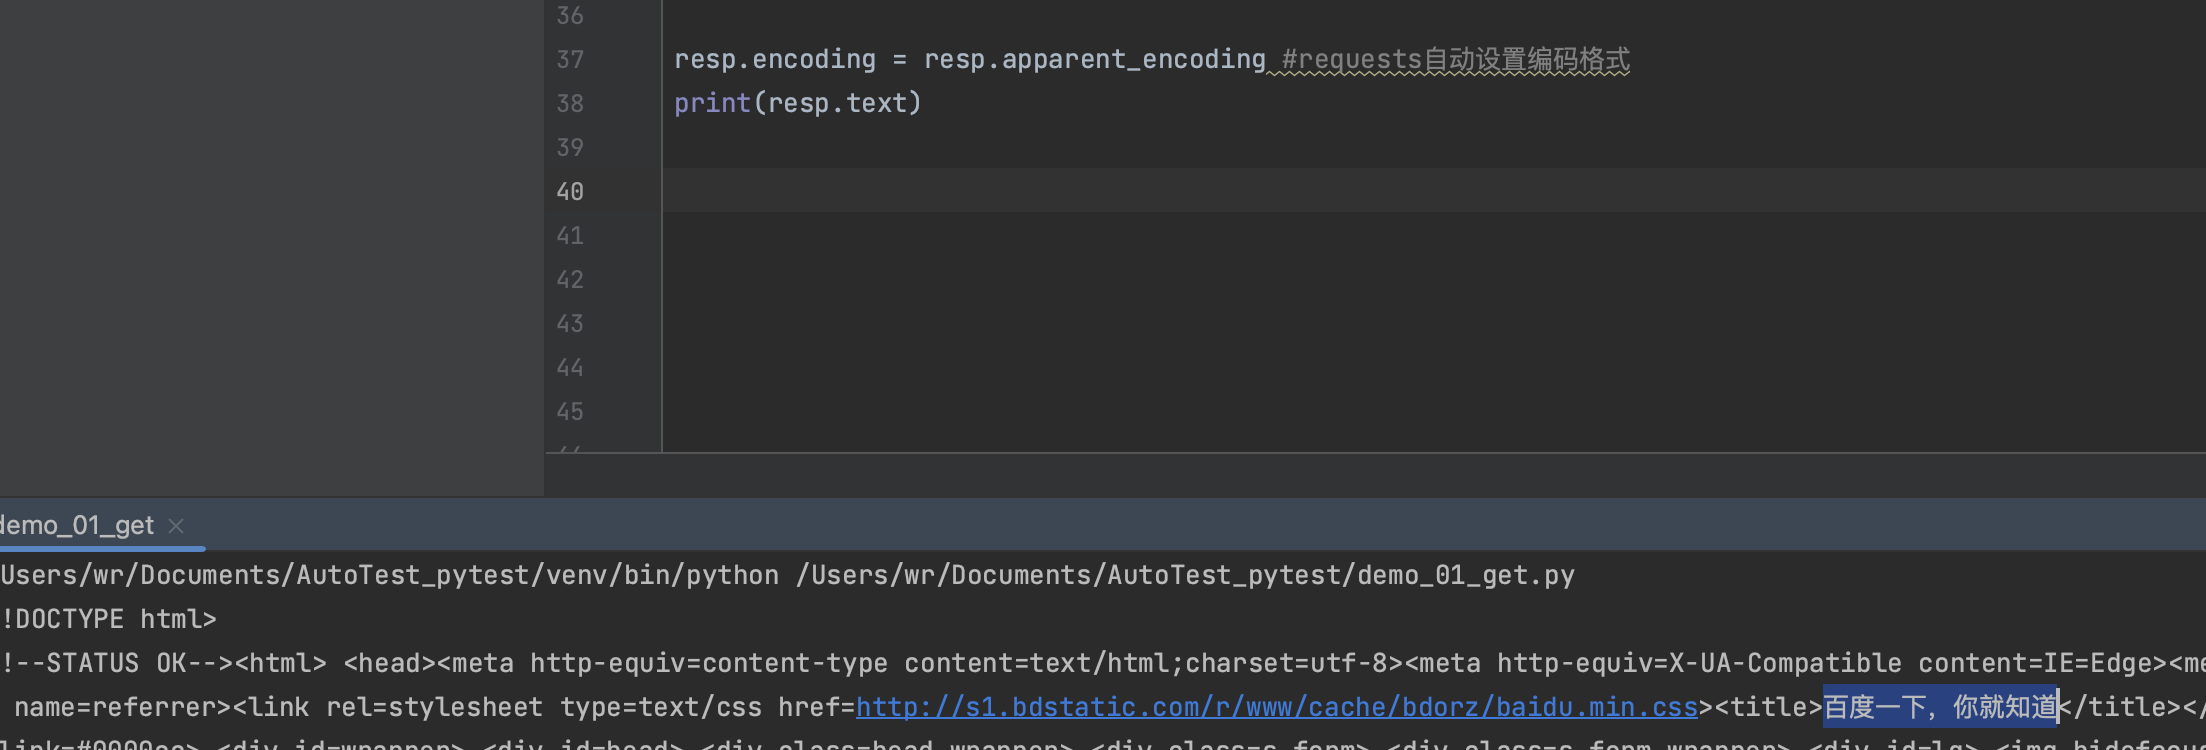2206x750 pixels.
Task: Click line number 36 in the gutter
Action: coord(570,16)
